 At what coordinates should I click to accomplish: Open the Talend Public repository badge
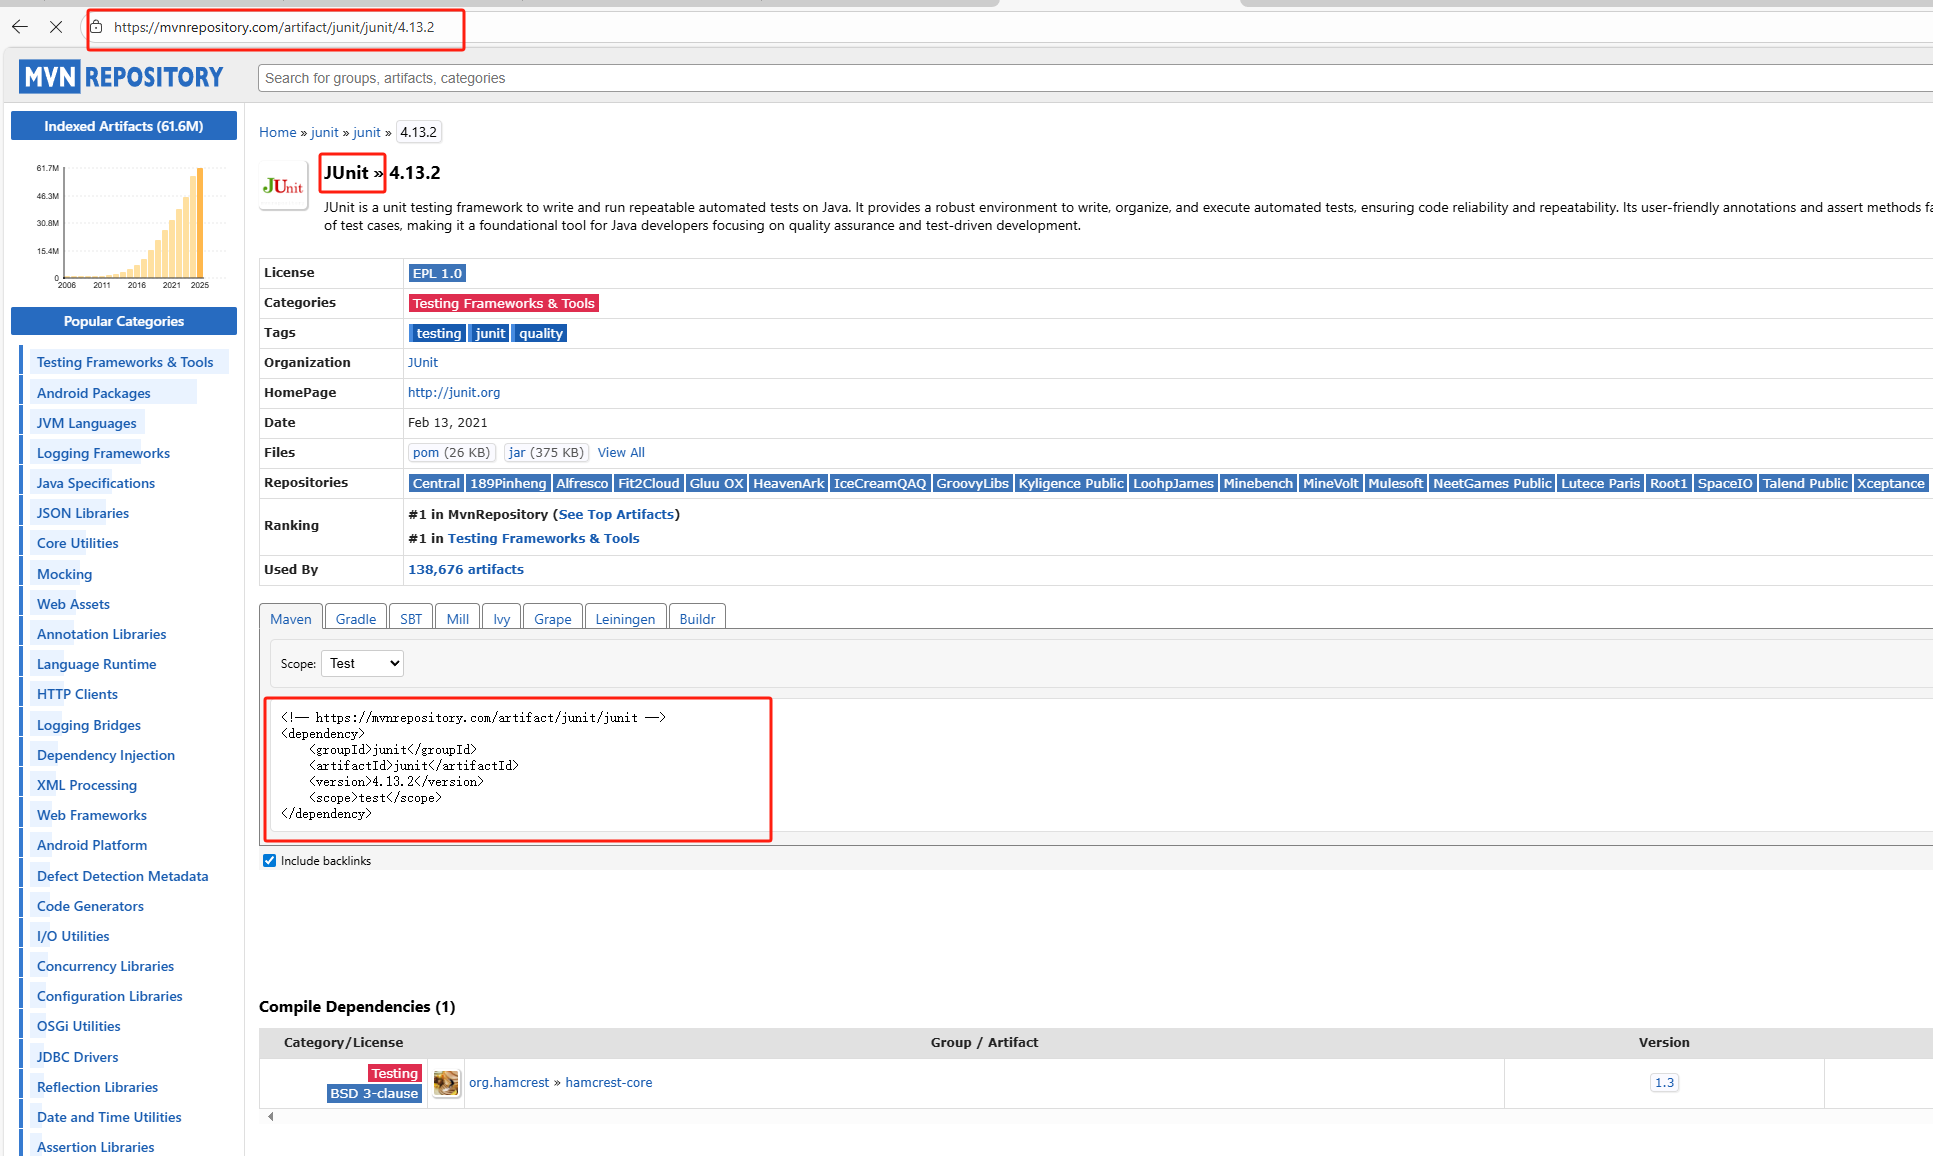coord(1805,483)
